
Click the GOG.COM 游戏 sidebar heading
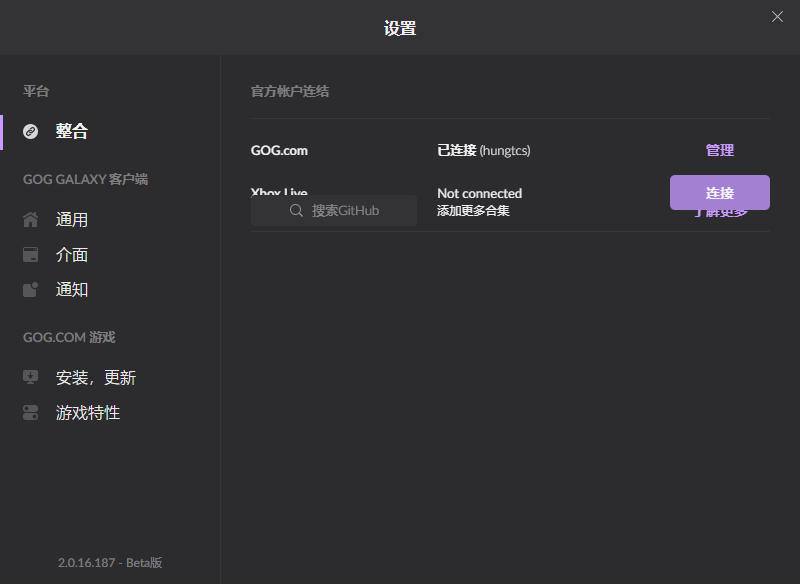coord(69,337)
